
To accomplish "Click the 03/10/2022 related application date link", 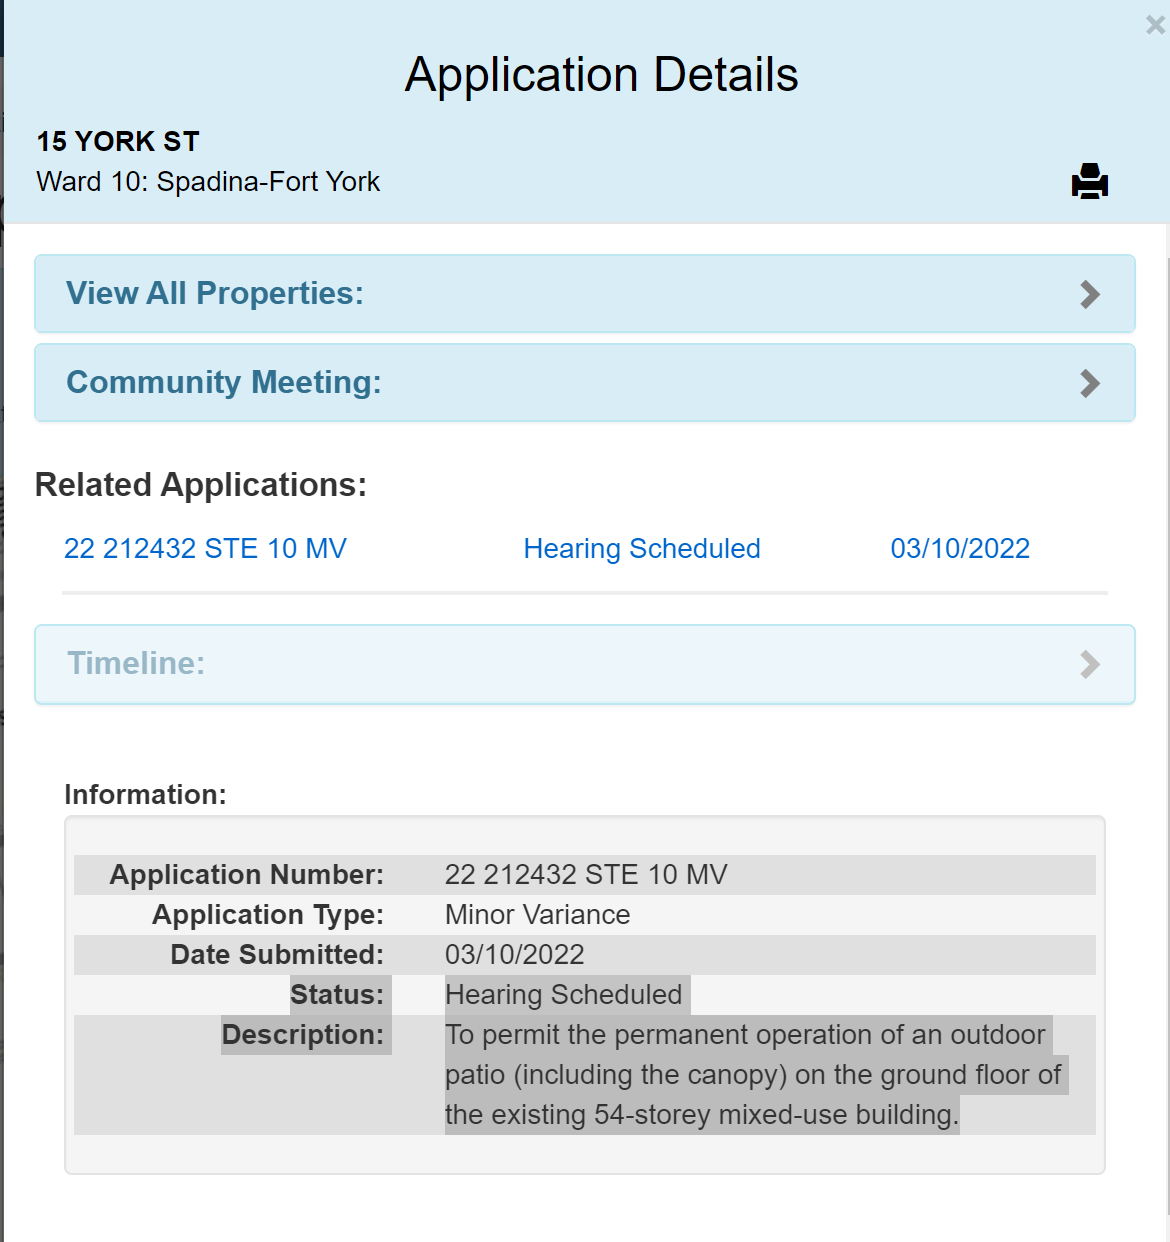I will (x=960, y=548).
